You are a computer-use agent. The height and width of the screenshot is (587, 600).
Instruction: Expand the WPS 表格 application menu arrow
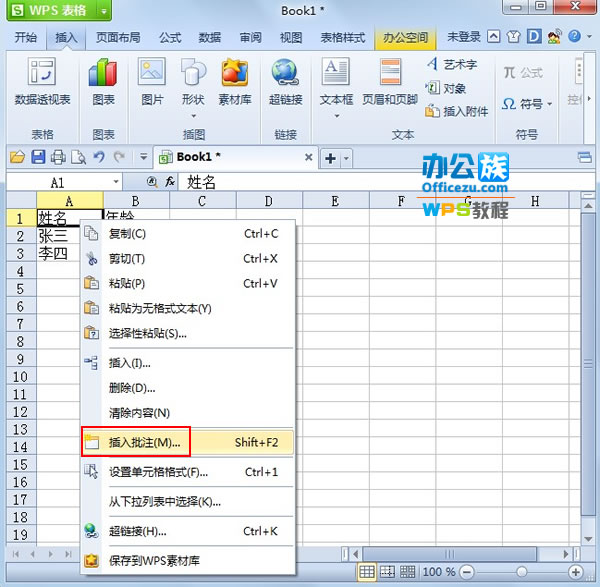coord(104,11)
